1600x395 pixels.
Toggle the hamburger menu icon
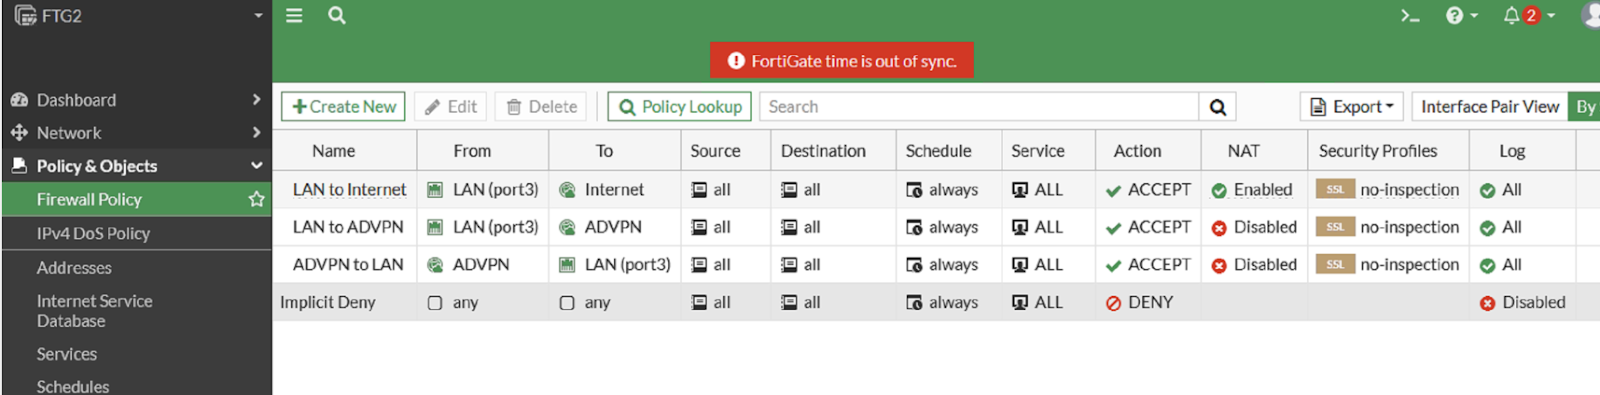coord(294,16)
